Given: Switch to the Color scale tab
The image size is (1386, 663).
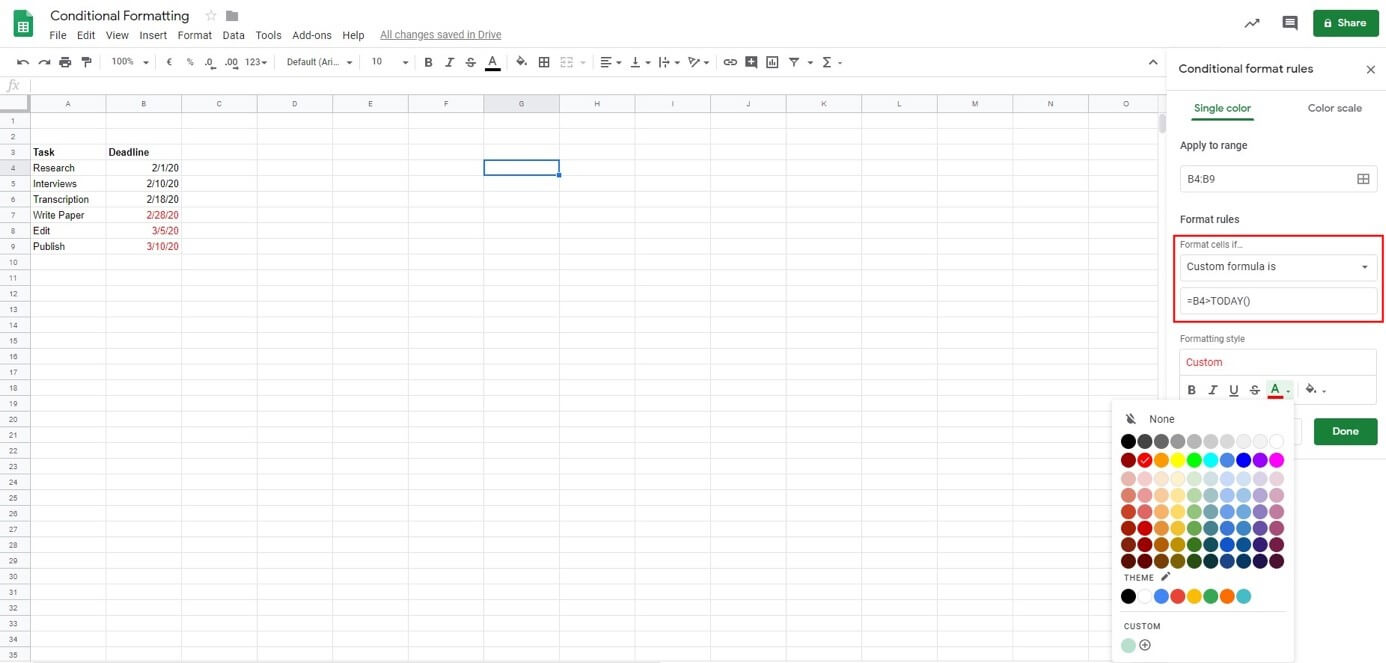Looking at the screenshot, I should point(1334,108).
